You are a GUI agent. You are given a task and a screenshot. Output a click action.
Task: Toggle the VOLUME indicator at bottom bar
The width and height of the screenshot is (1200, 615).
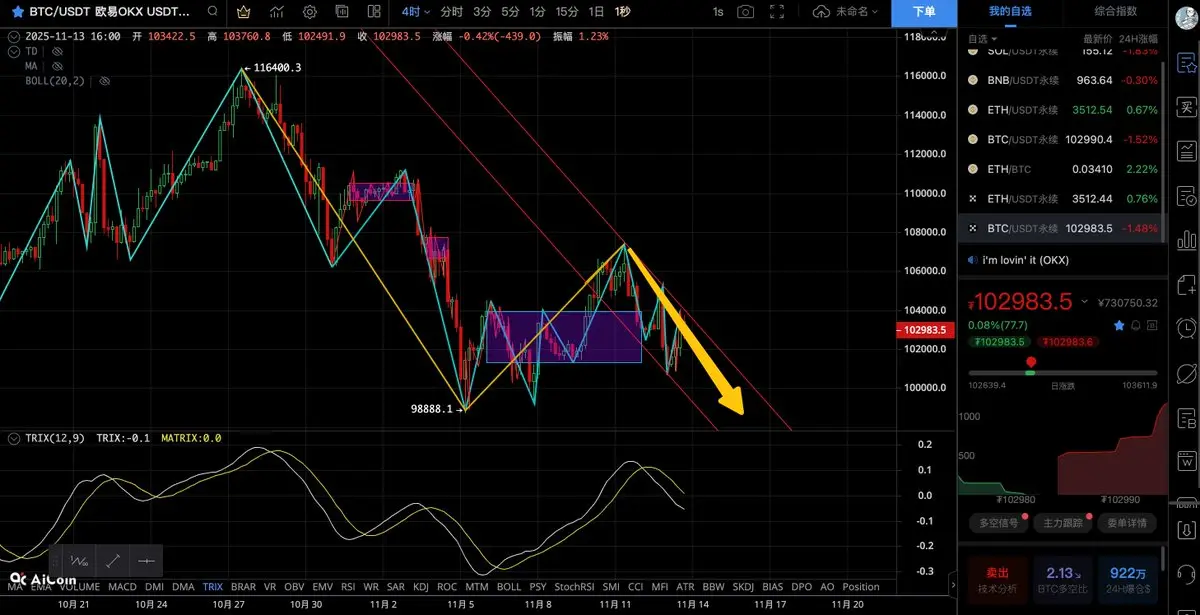coord(80,587)
